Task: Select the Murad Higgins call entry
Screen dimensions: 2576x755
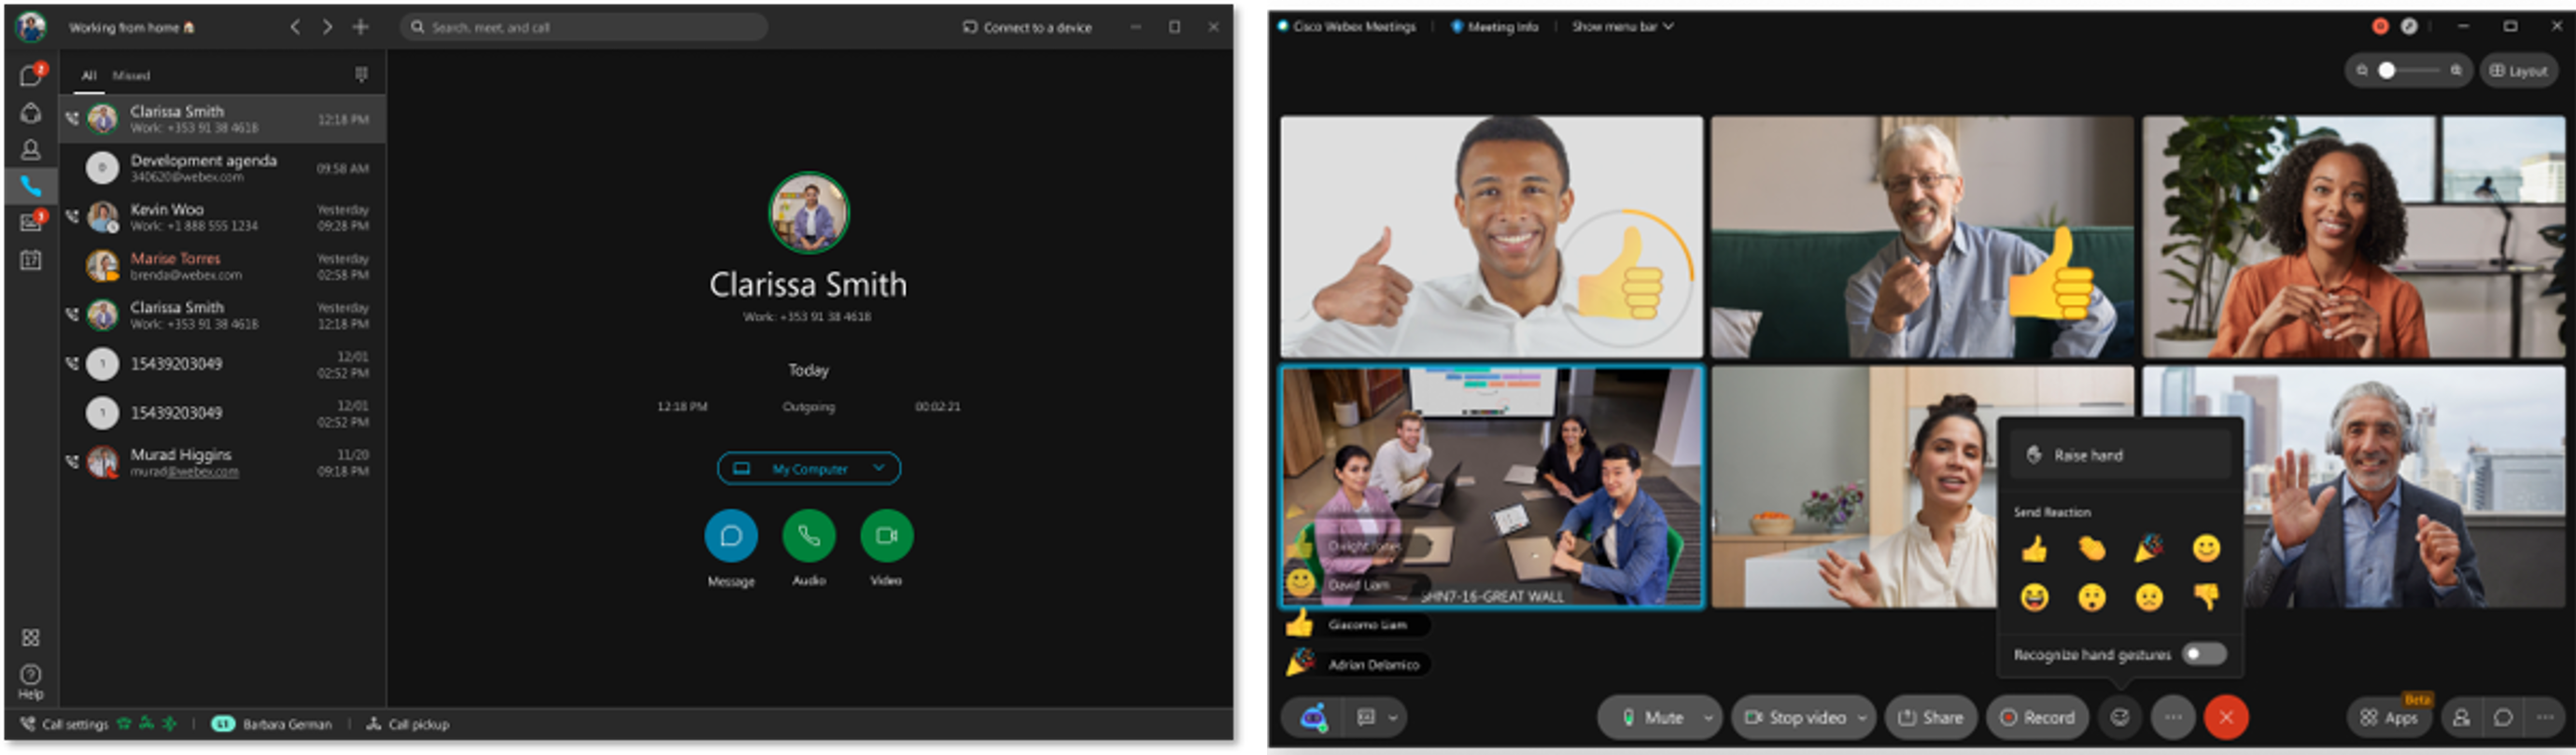Action: point(222,462)
